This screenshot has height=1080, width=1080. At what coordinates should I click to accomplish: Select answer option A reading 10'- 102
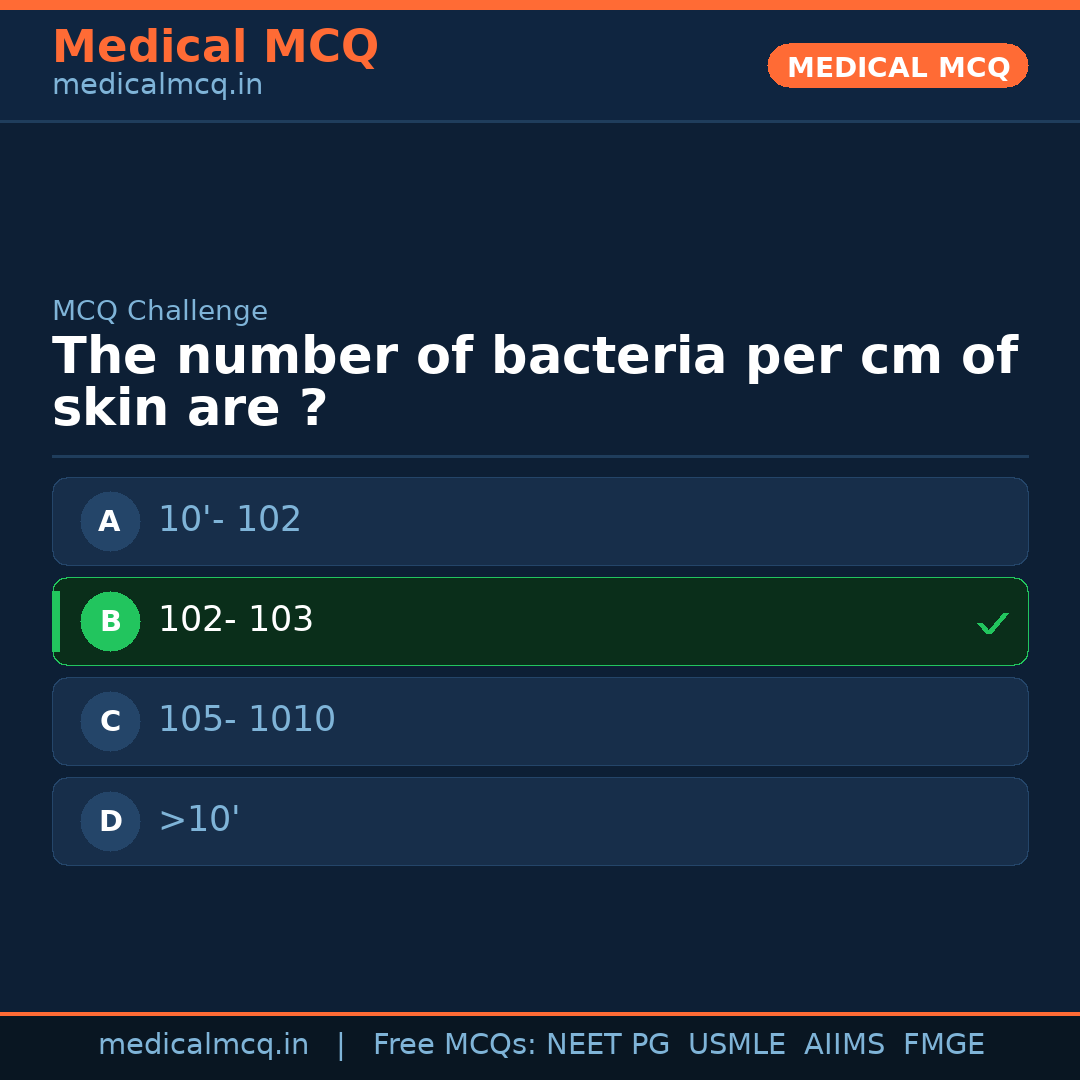(x=540, y=521)
